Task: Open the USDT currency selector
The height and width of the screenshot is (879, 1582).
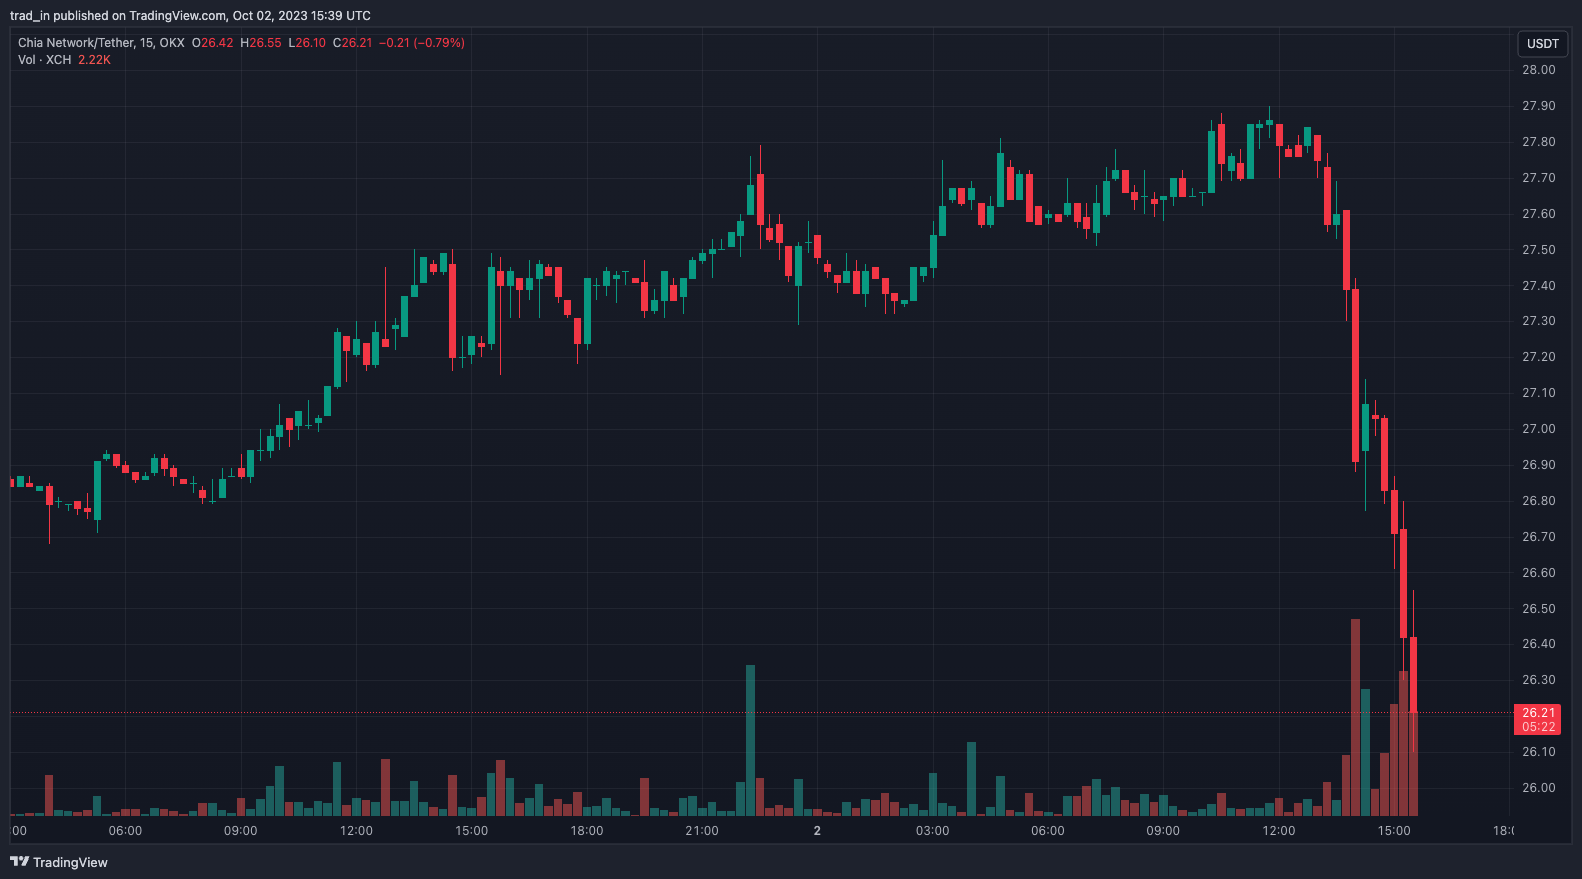Action: [x=1542, y=43]
